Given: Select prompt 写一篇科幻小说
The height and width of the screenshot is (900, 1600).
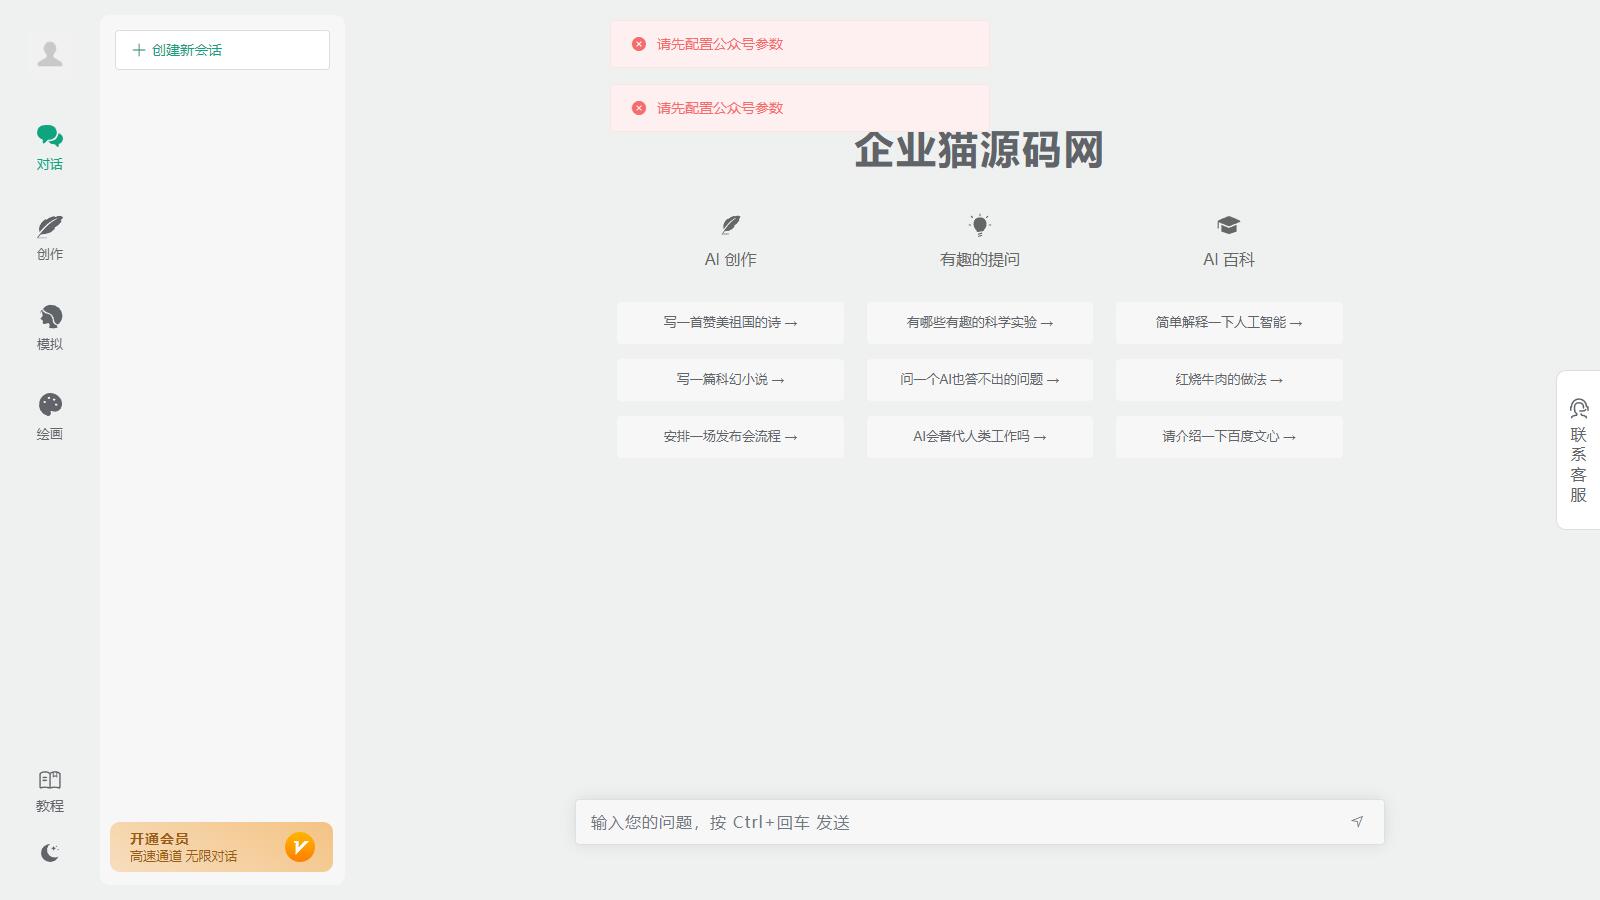Looking at the screenshot, I should click(x=730, y=380).
